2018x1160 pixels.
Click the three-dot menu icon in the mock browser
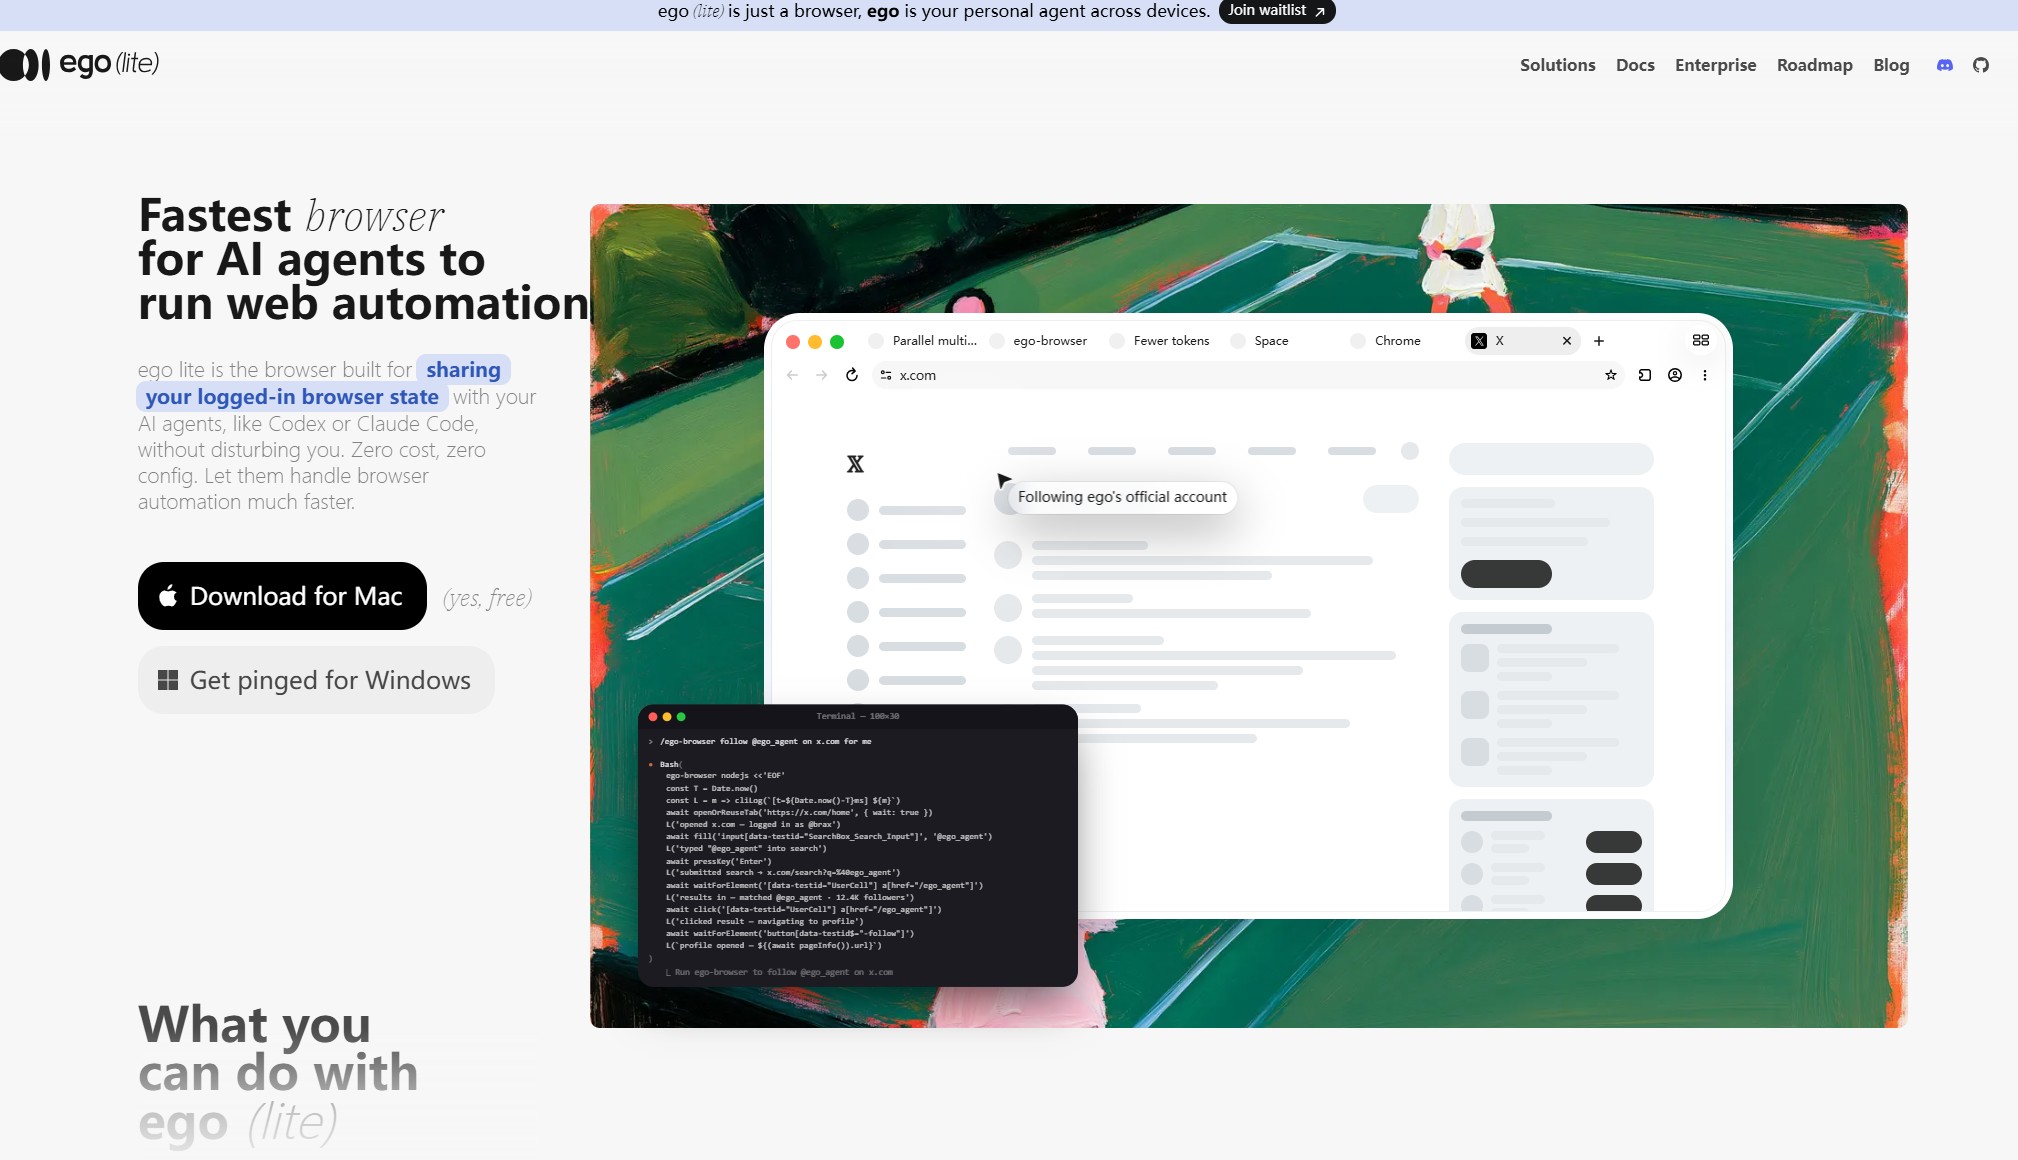point(1705,375)
